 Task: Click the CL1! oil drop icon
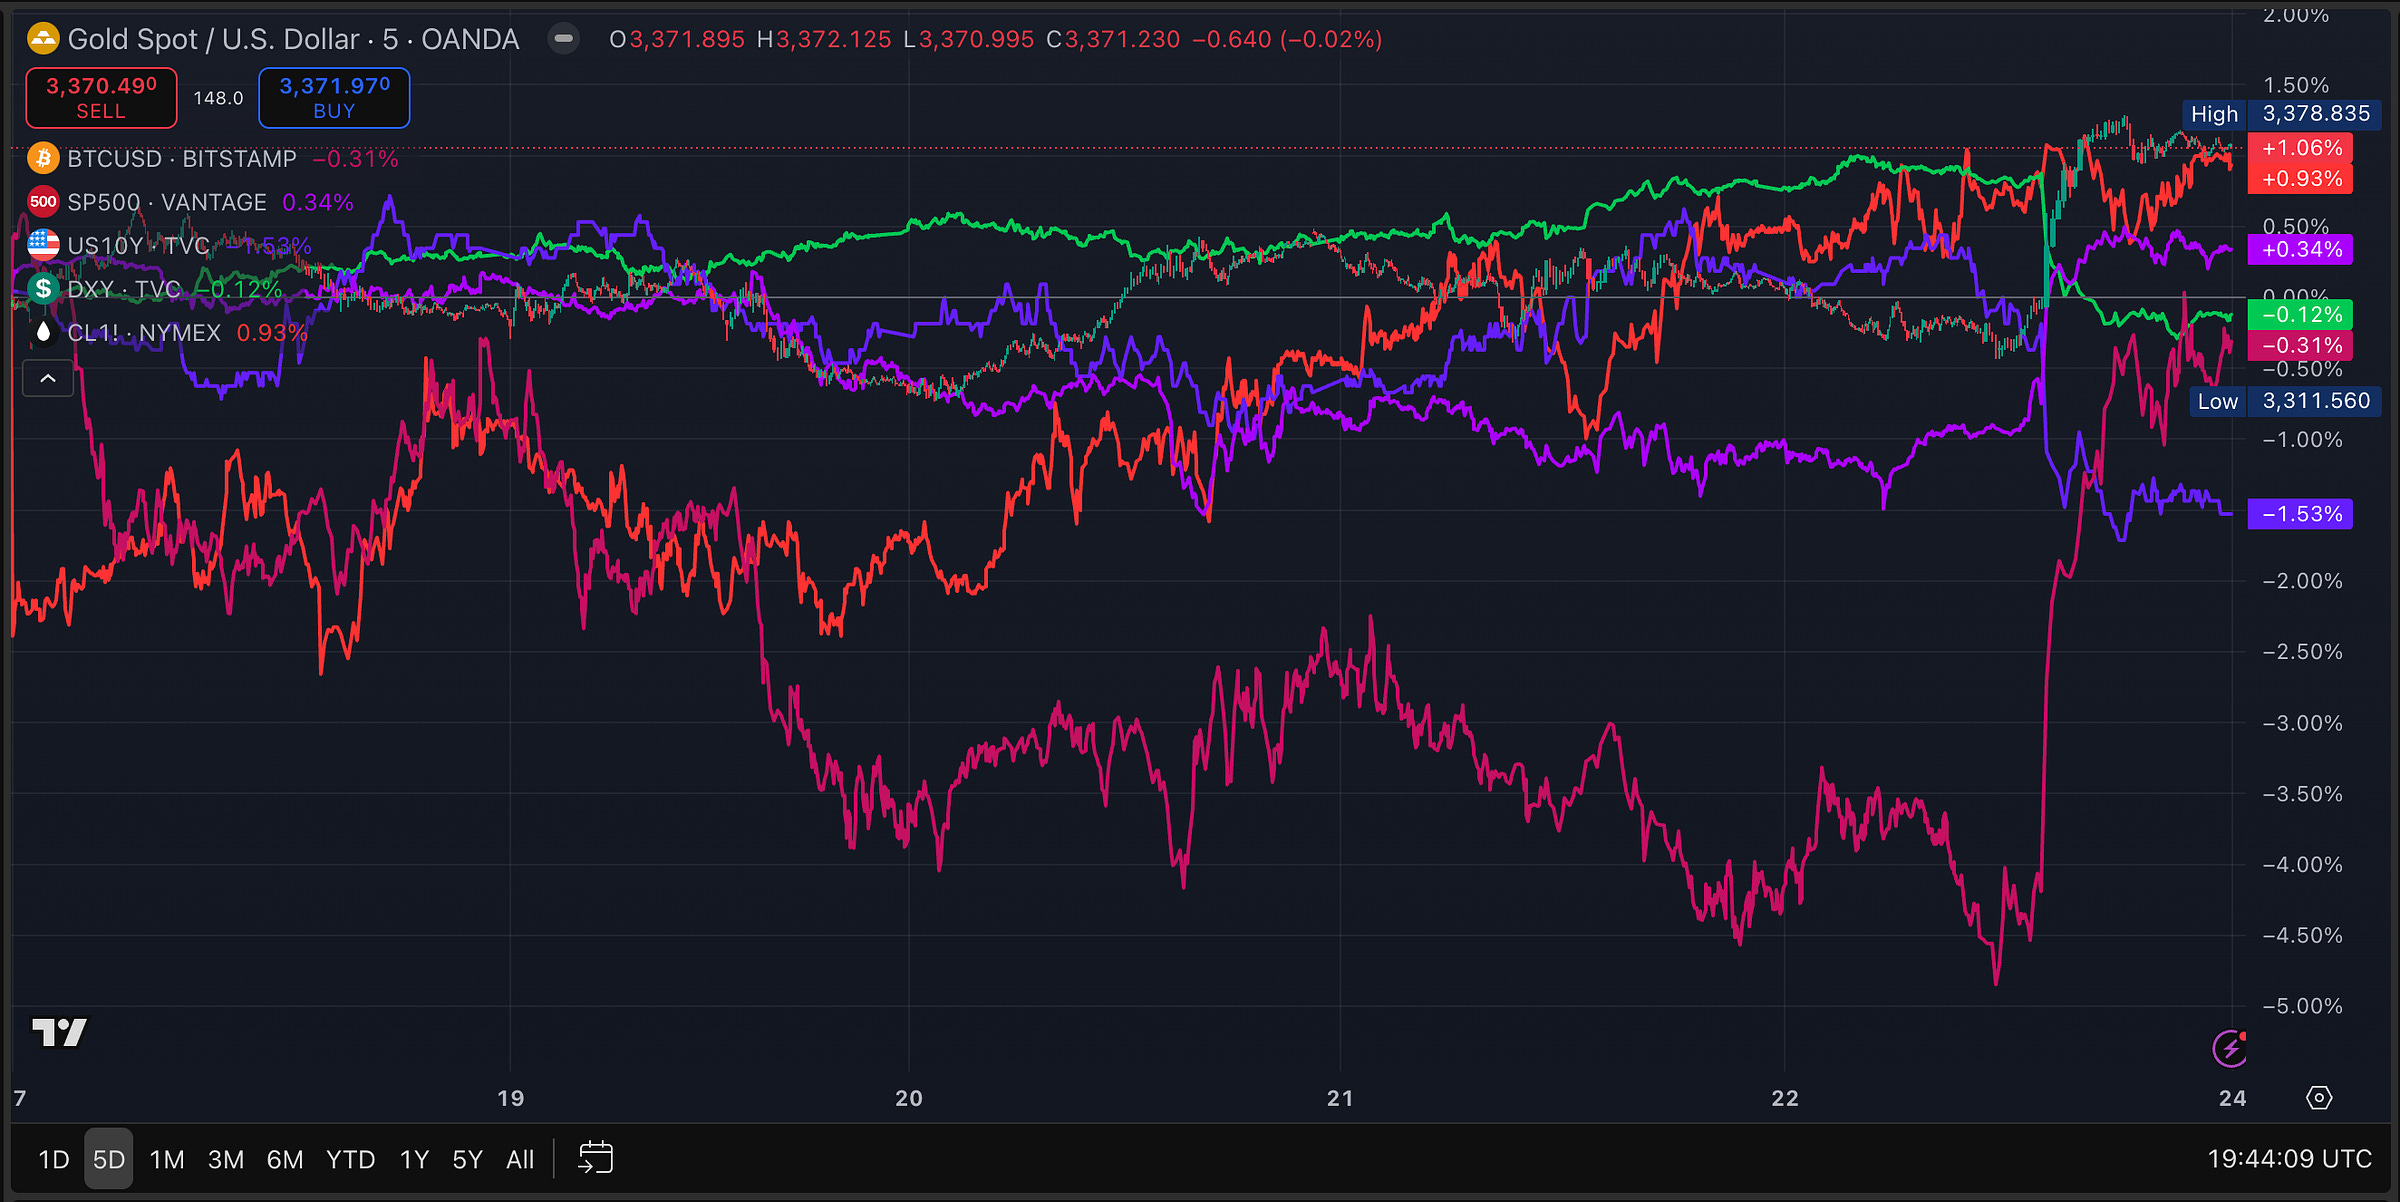click(x=43, y=332)
